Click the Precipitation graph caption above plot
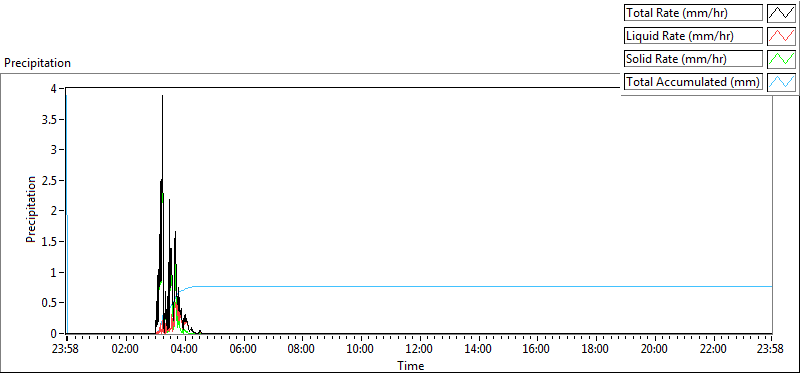800x373 pixels. 37,63
